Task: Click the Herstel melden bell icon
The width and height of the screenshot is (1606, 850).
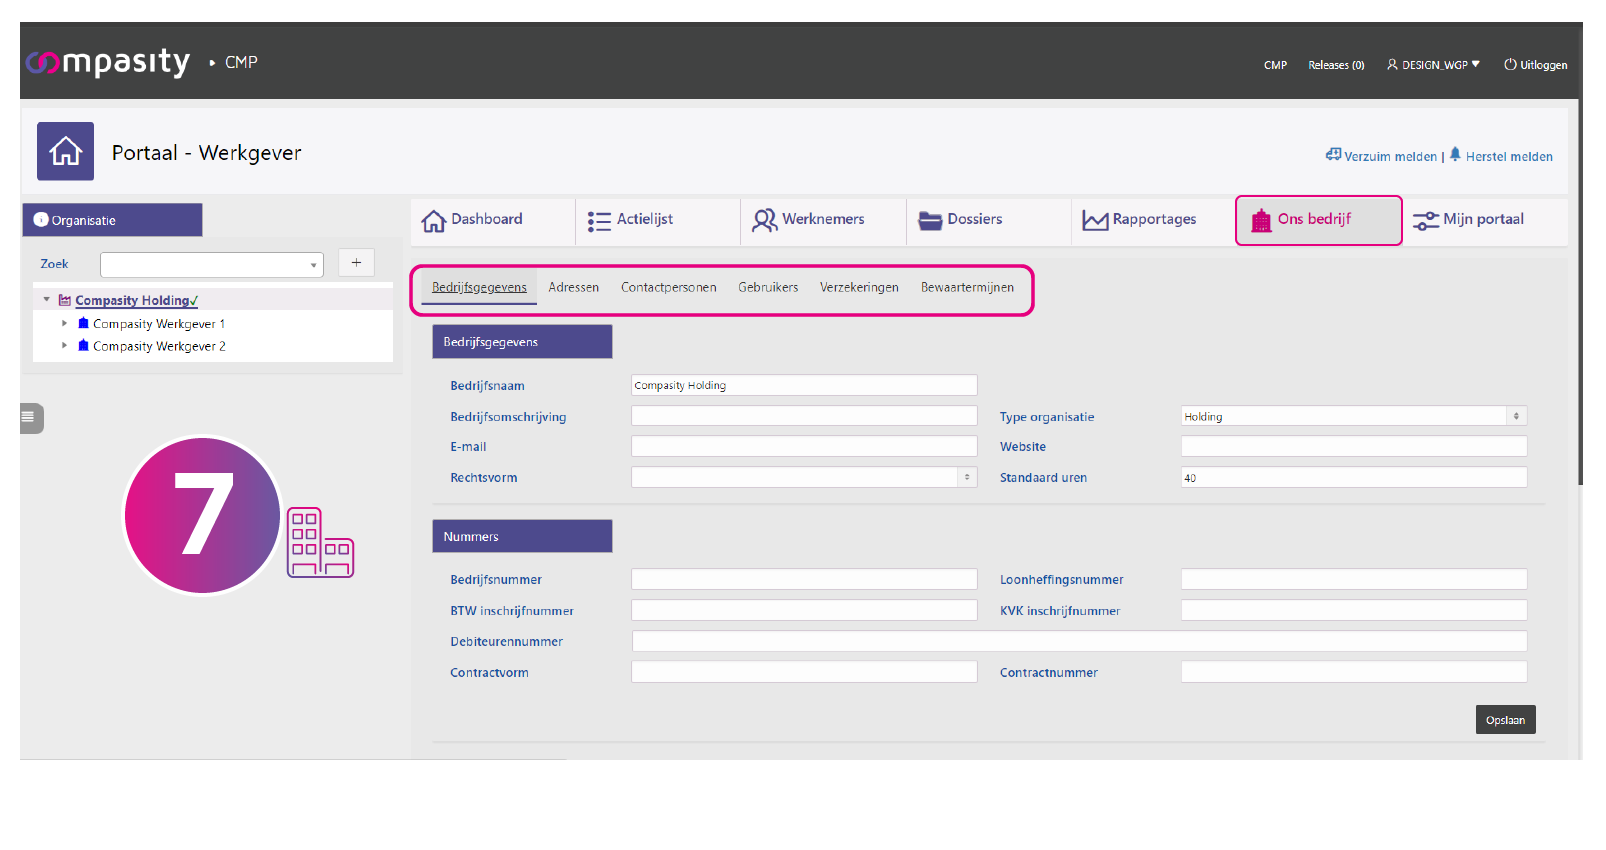Action: [1455, 154]
